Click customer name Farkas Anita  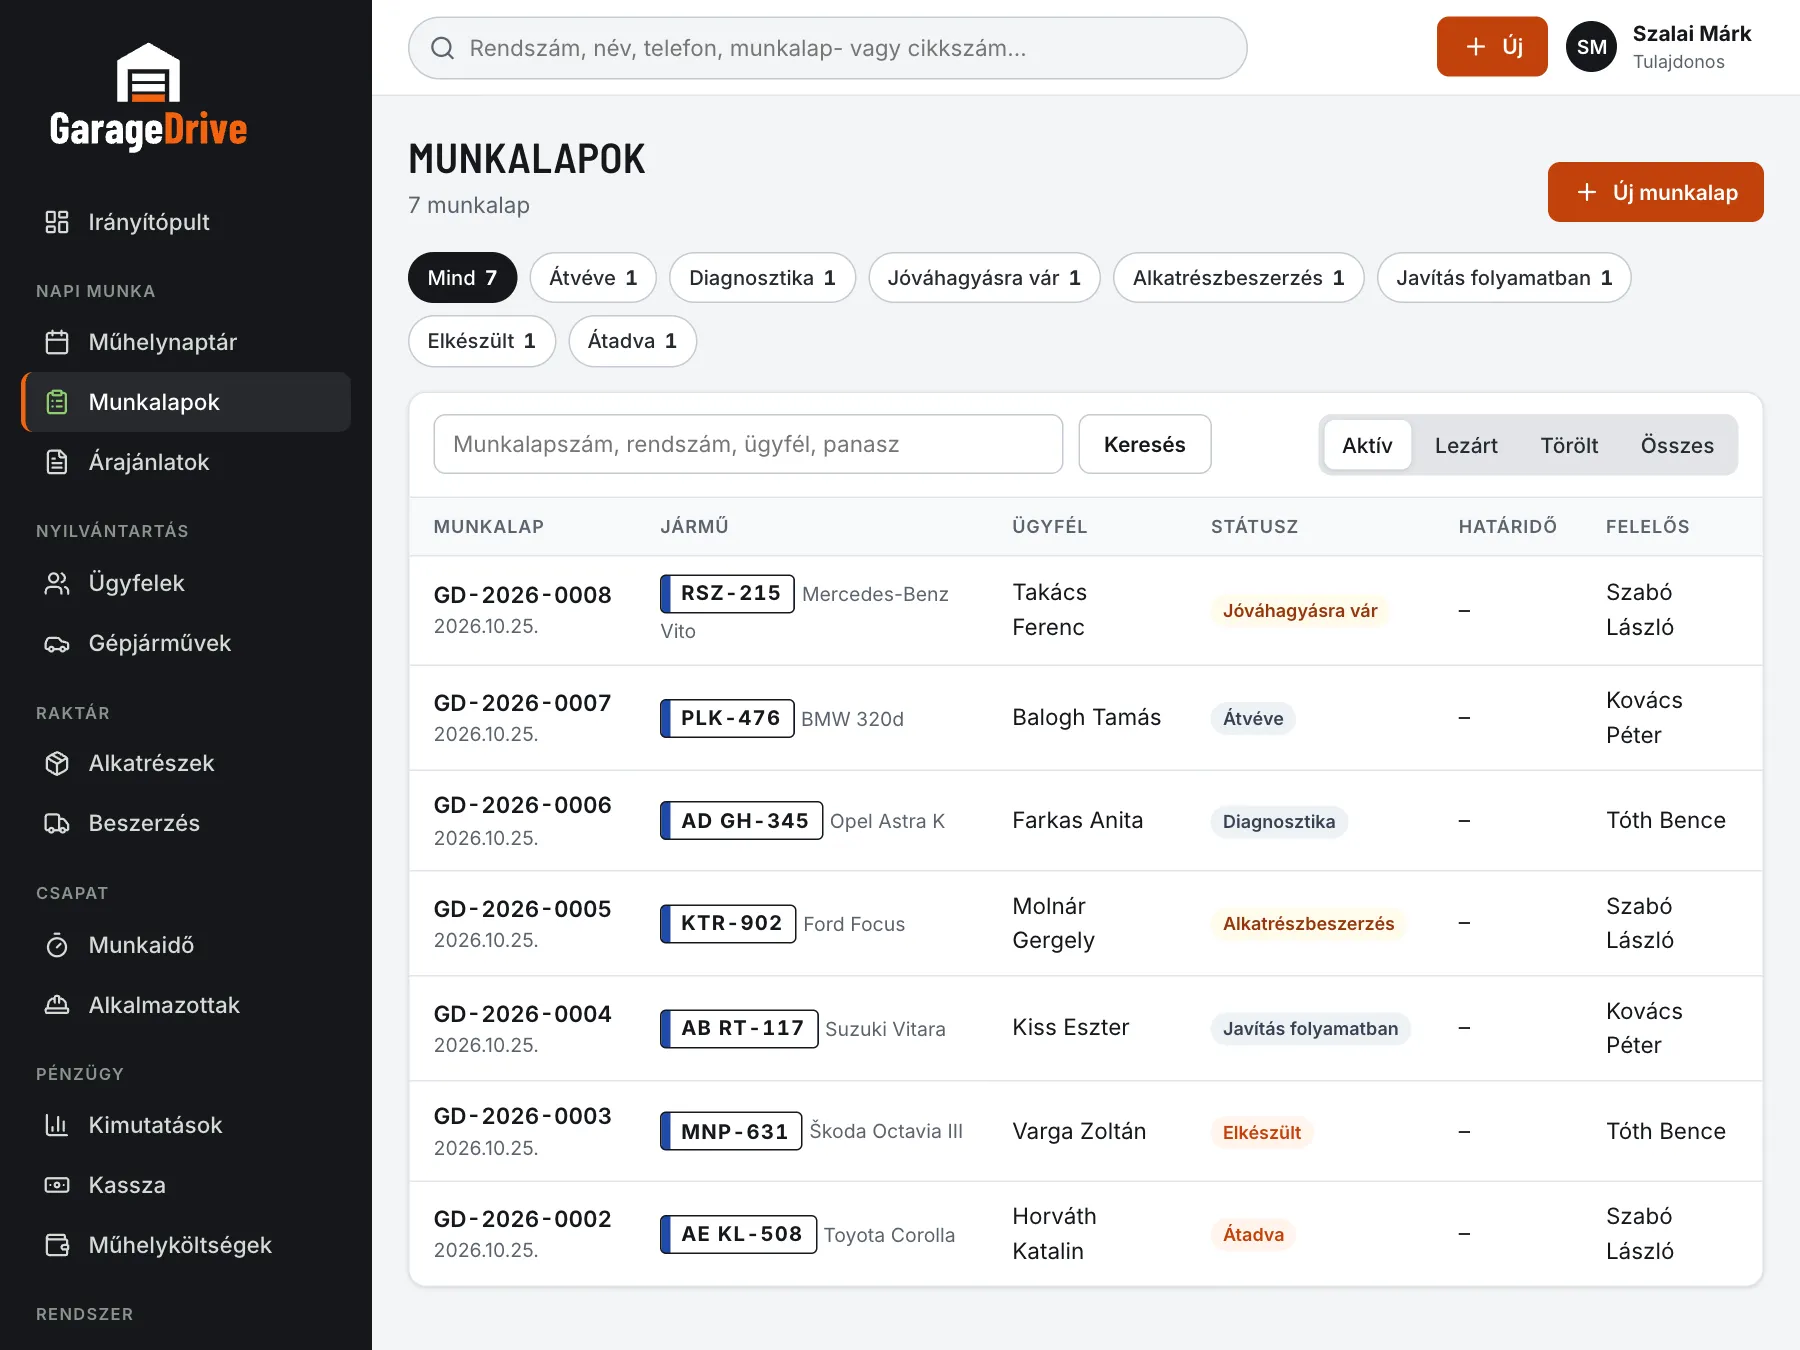[1077, 820]
